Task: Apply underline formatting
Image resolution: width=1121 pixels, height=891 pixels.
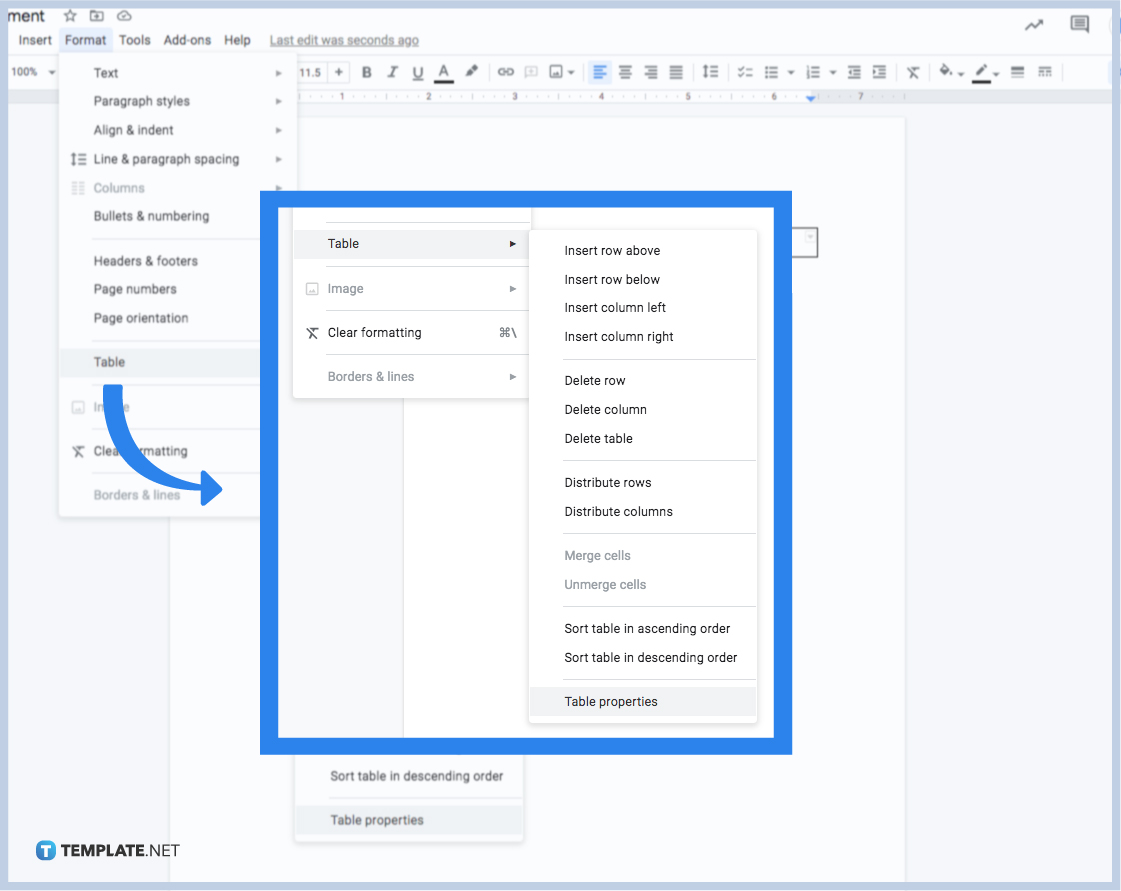Action: click(418, 72)
